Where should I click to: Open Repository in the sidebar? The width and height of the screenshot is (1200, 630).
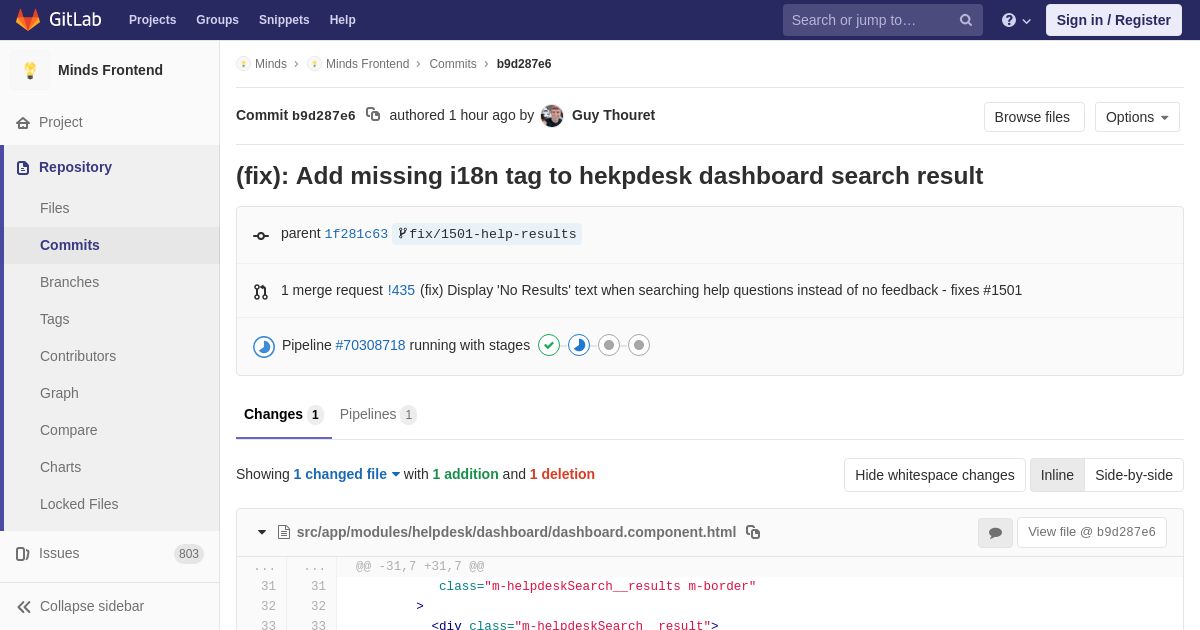(x=110, y=167)
